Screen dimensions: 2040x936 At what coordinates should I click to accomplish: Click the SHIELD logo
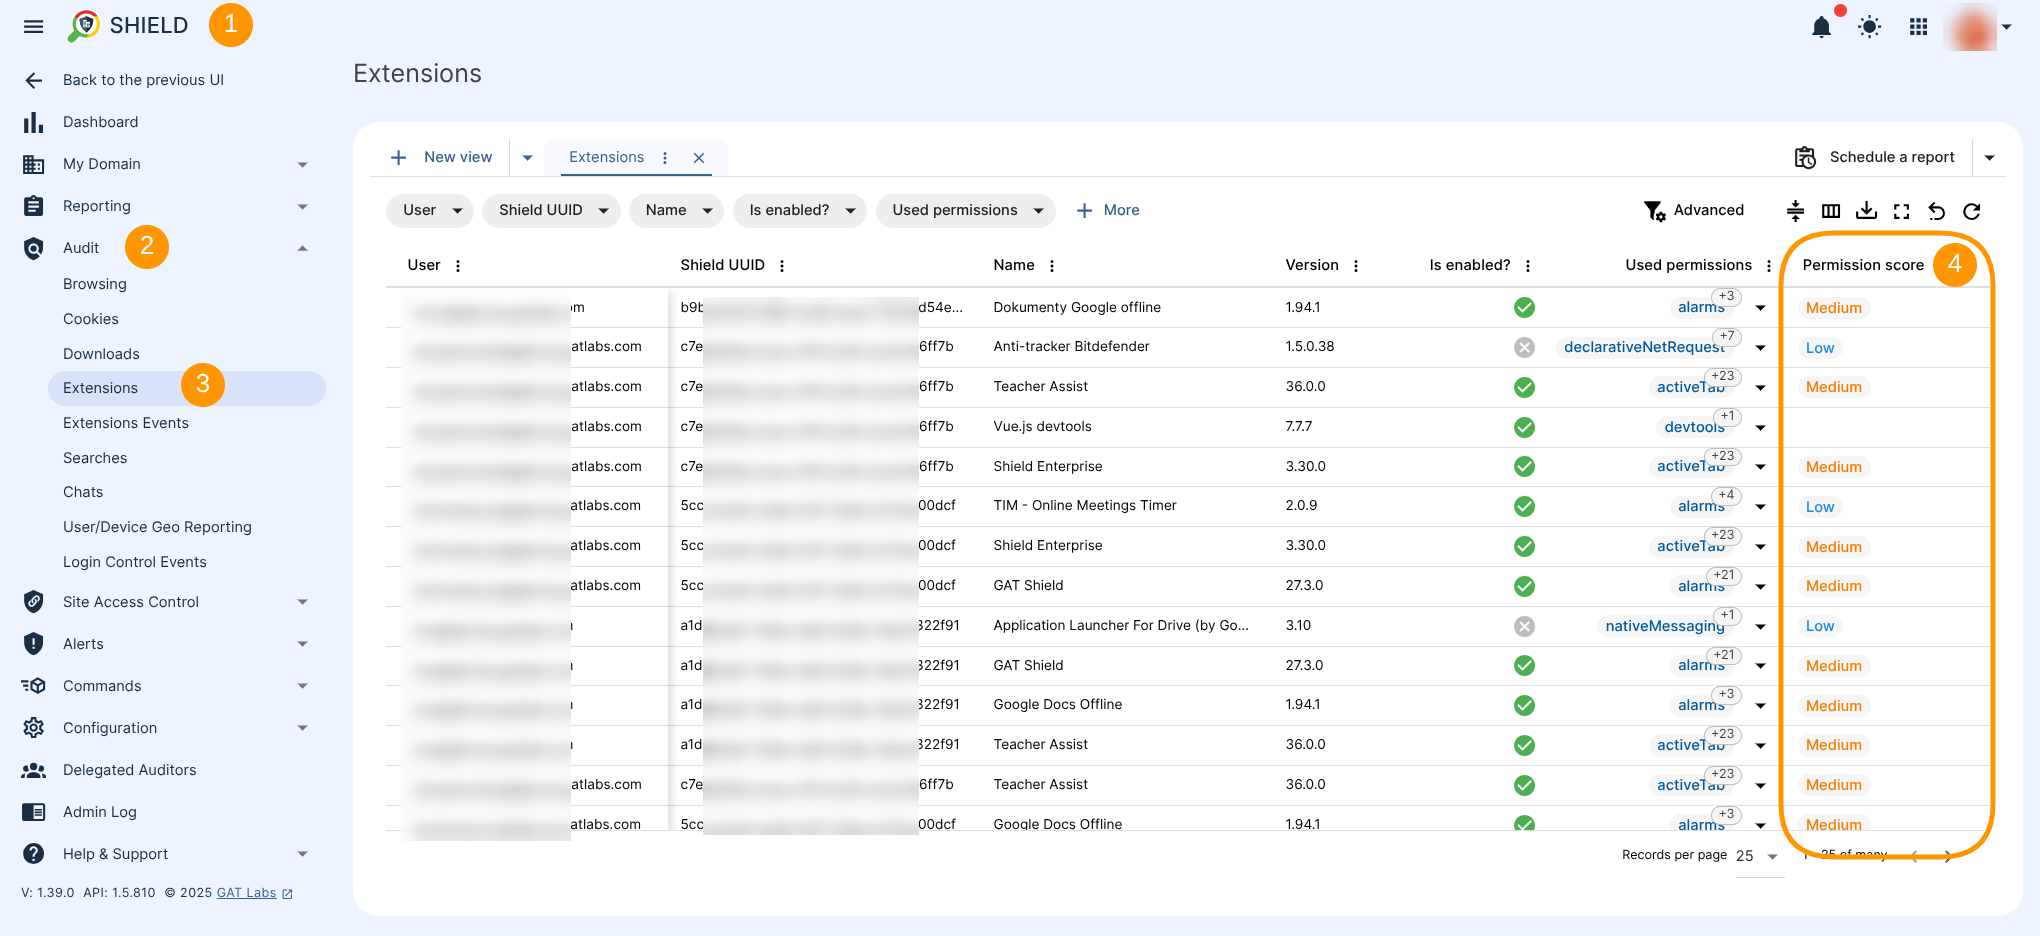(x=128, y=26)
